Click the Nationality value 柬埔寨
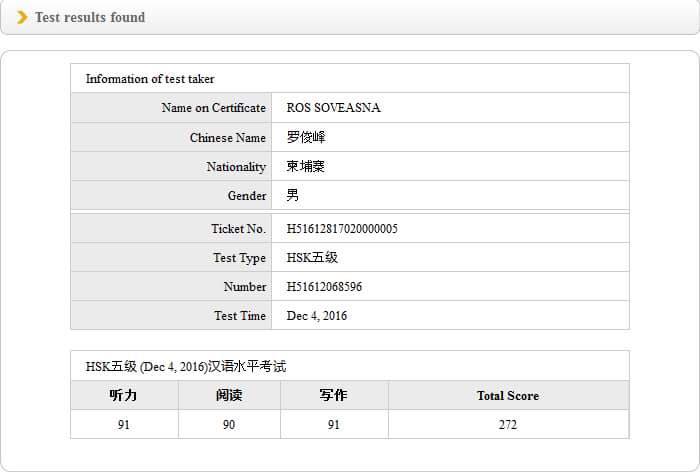The width and height of the screenshot is (700, 473). (x=306, y=166)
